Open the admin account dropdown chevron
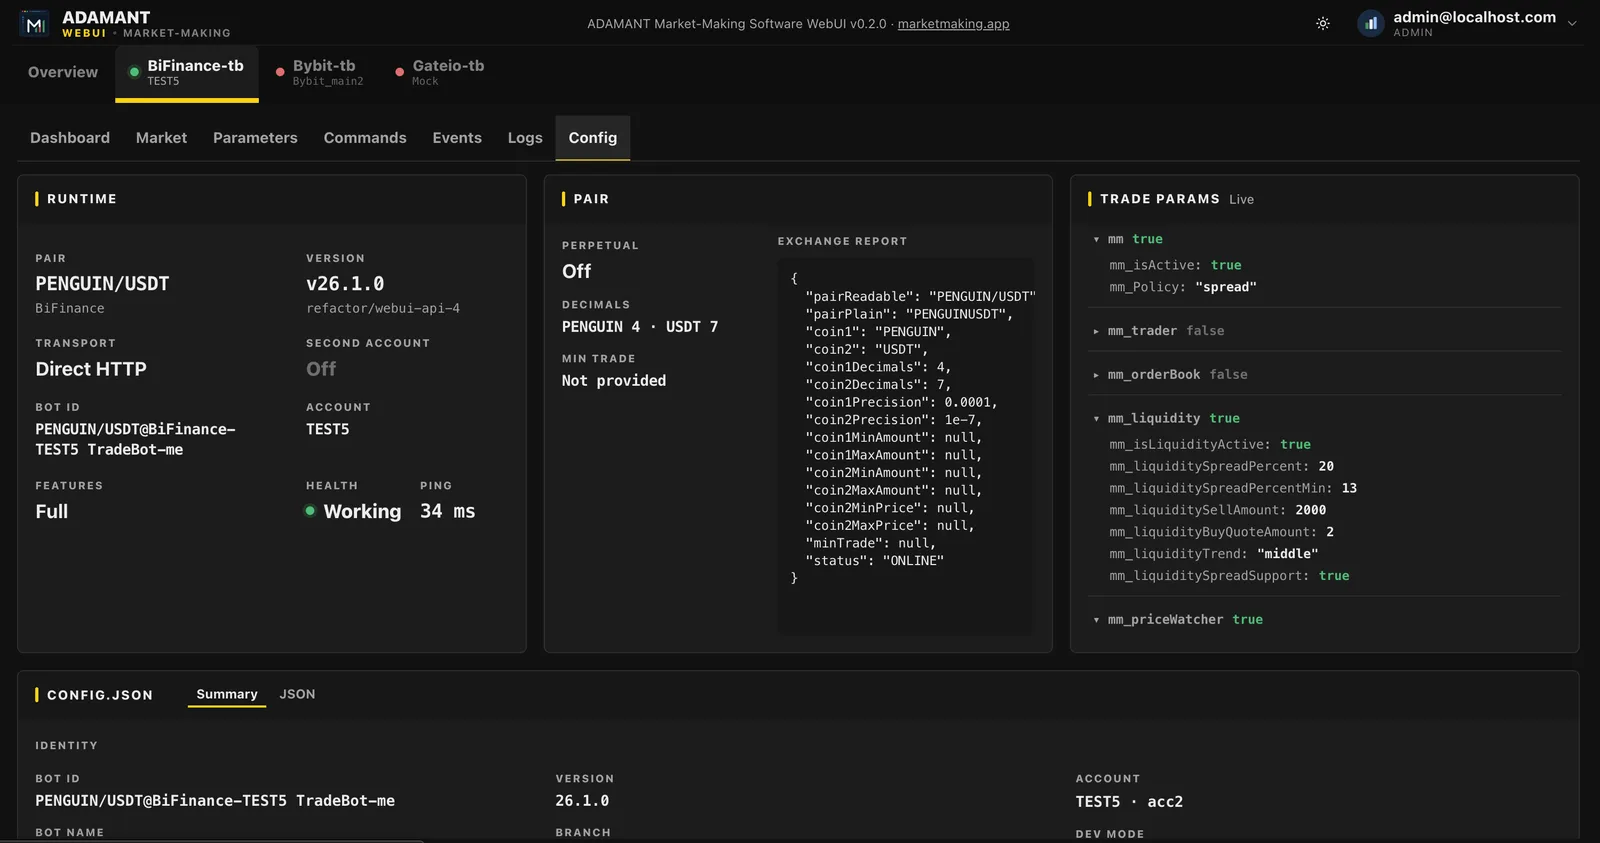The image size is (1600, 843). [x=1572, y=23]
